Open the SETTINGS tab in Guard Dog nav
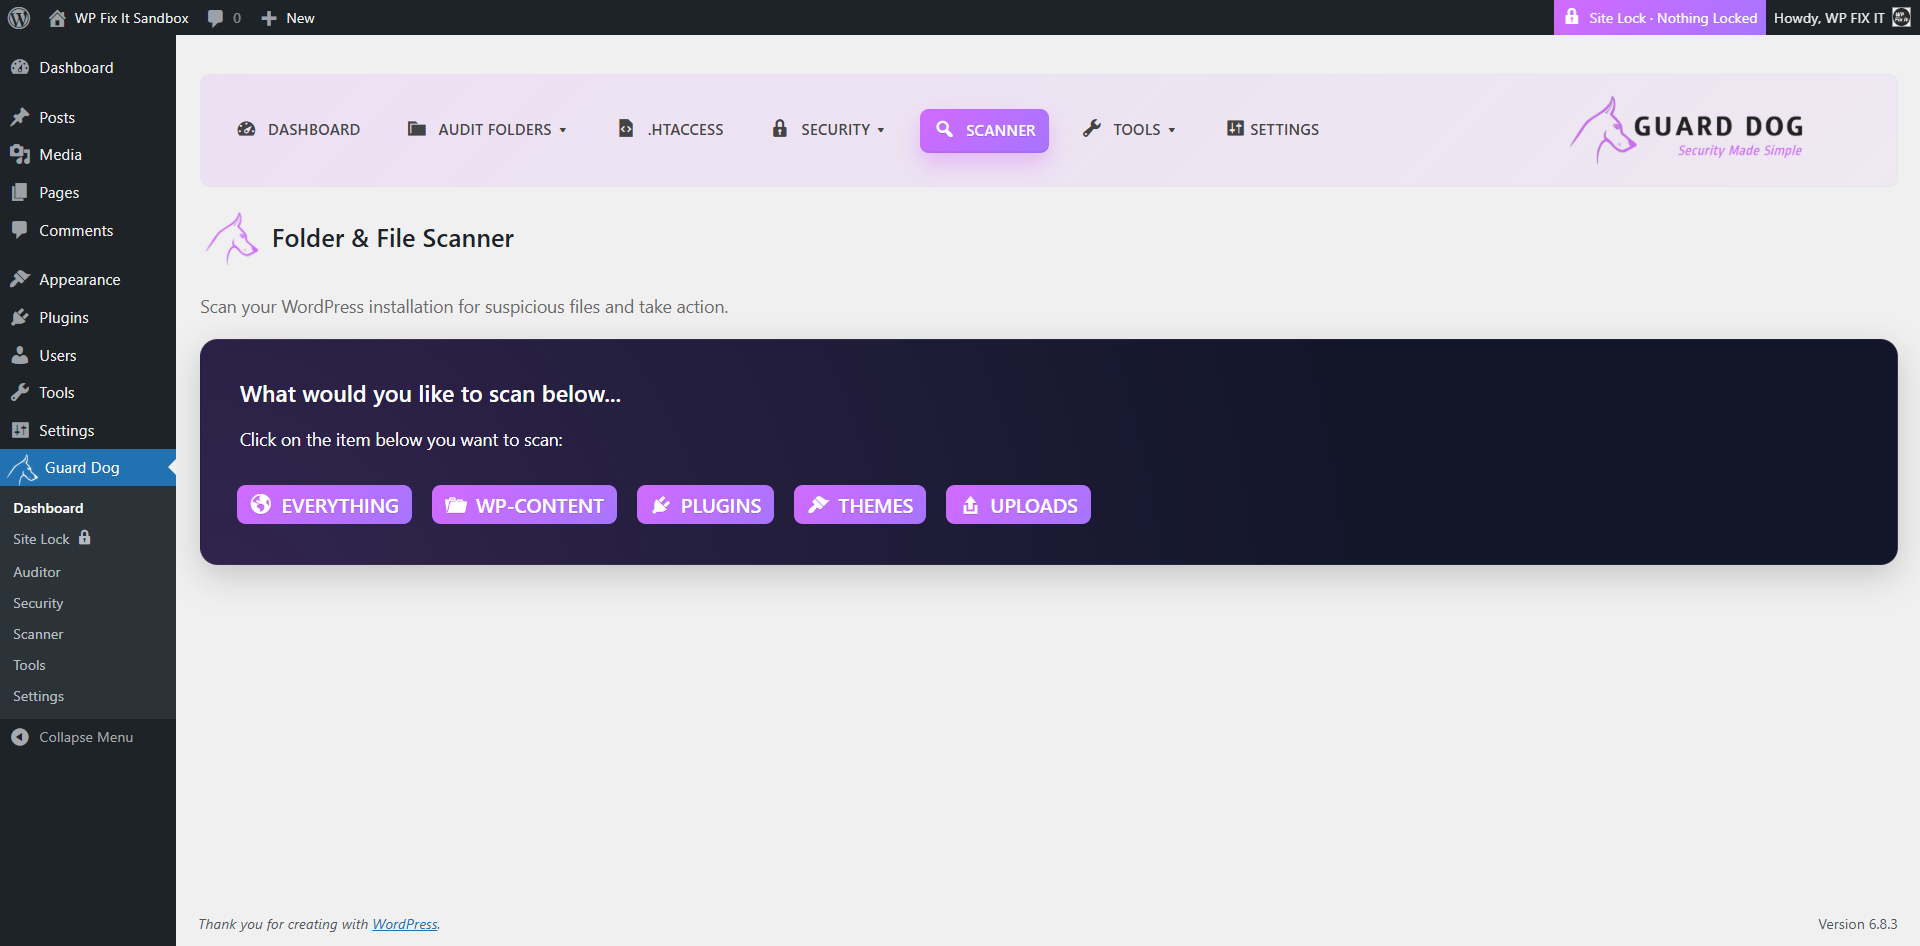1920x946 pixels. point(1273,130)
